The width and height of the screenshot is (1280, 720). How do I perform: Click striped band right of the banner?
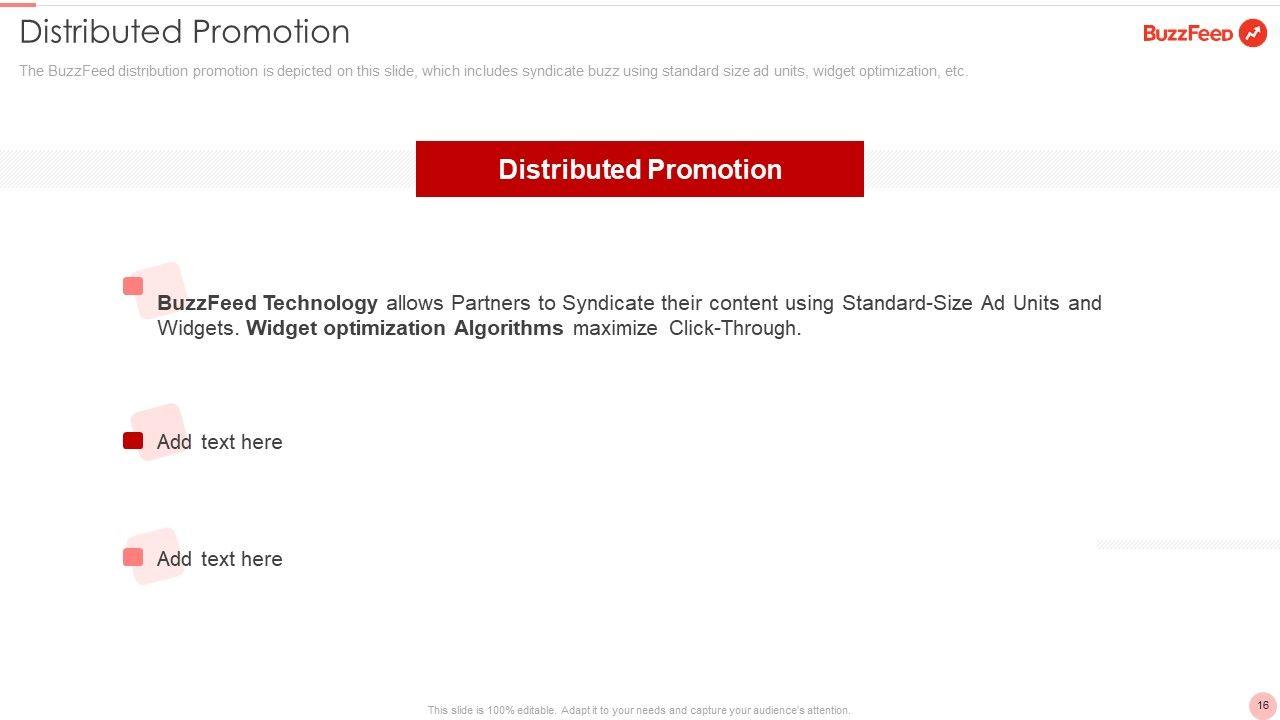[1070, 169]
